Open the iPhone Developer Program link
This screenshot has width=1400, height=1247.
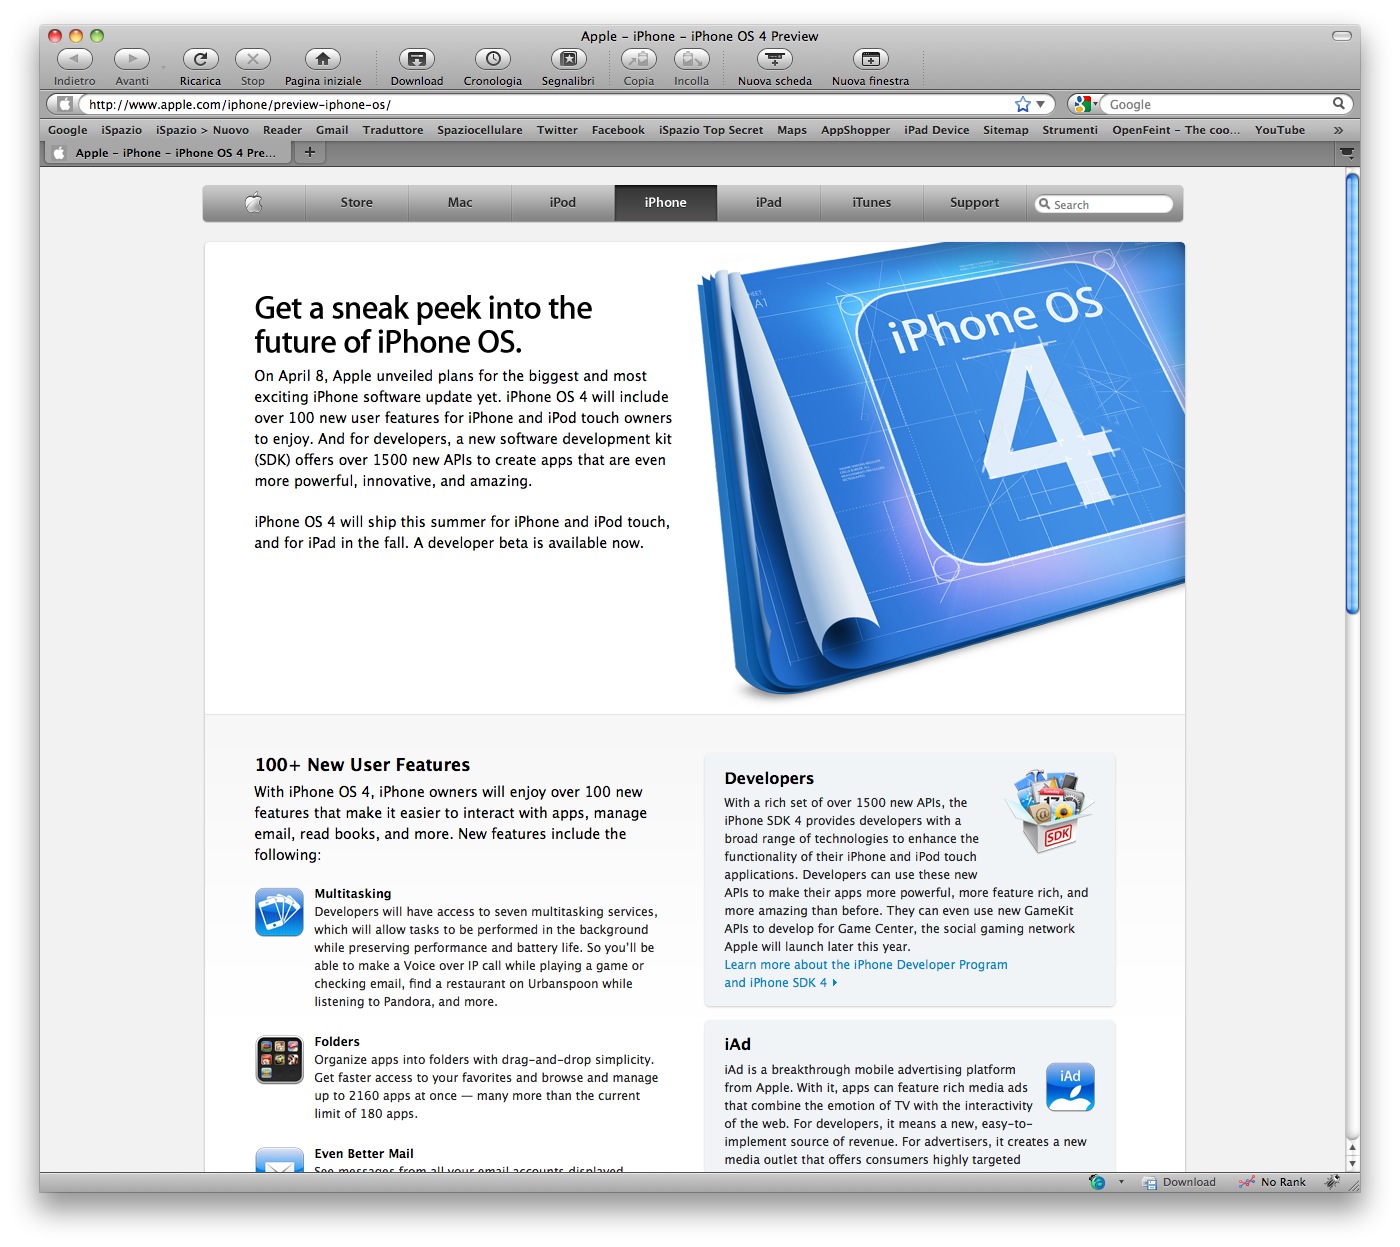[865, 965]
